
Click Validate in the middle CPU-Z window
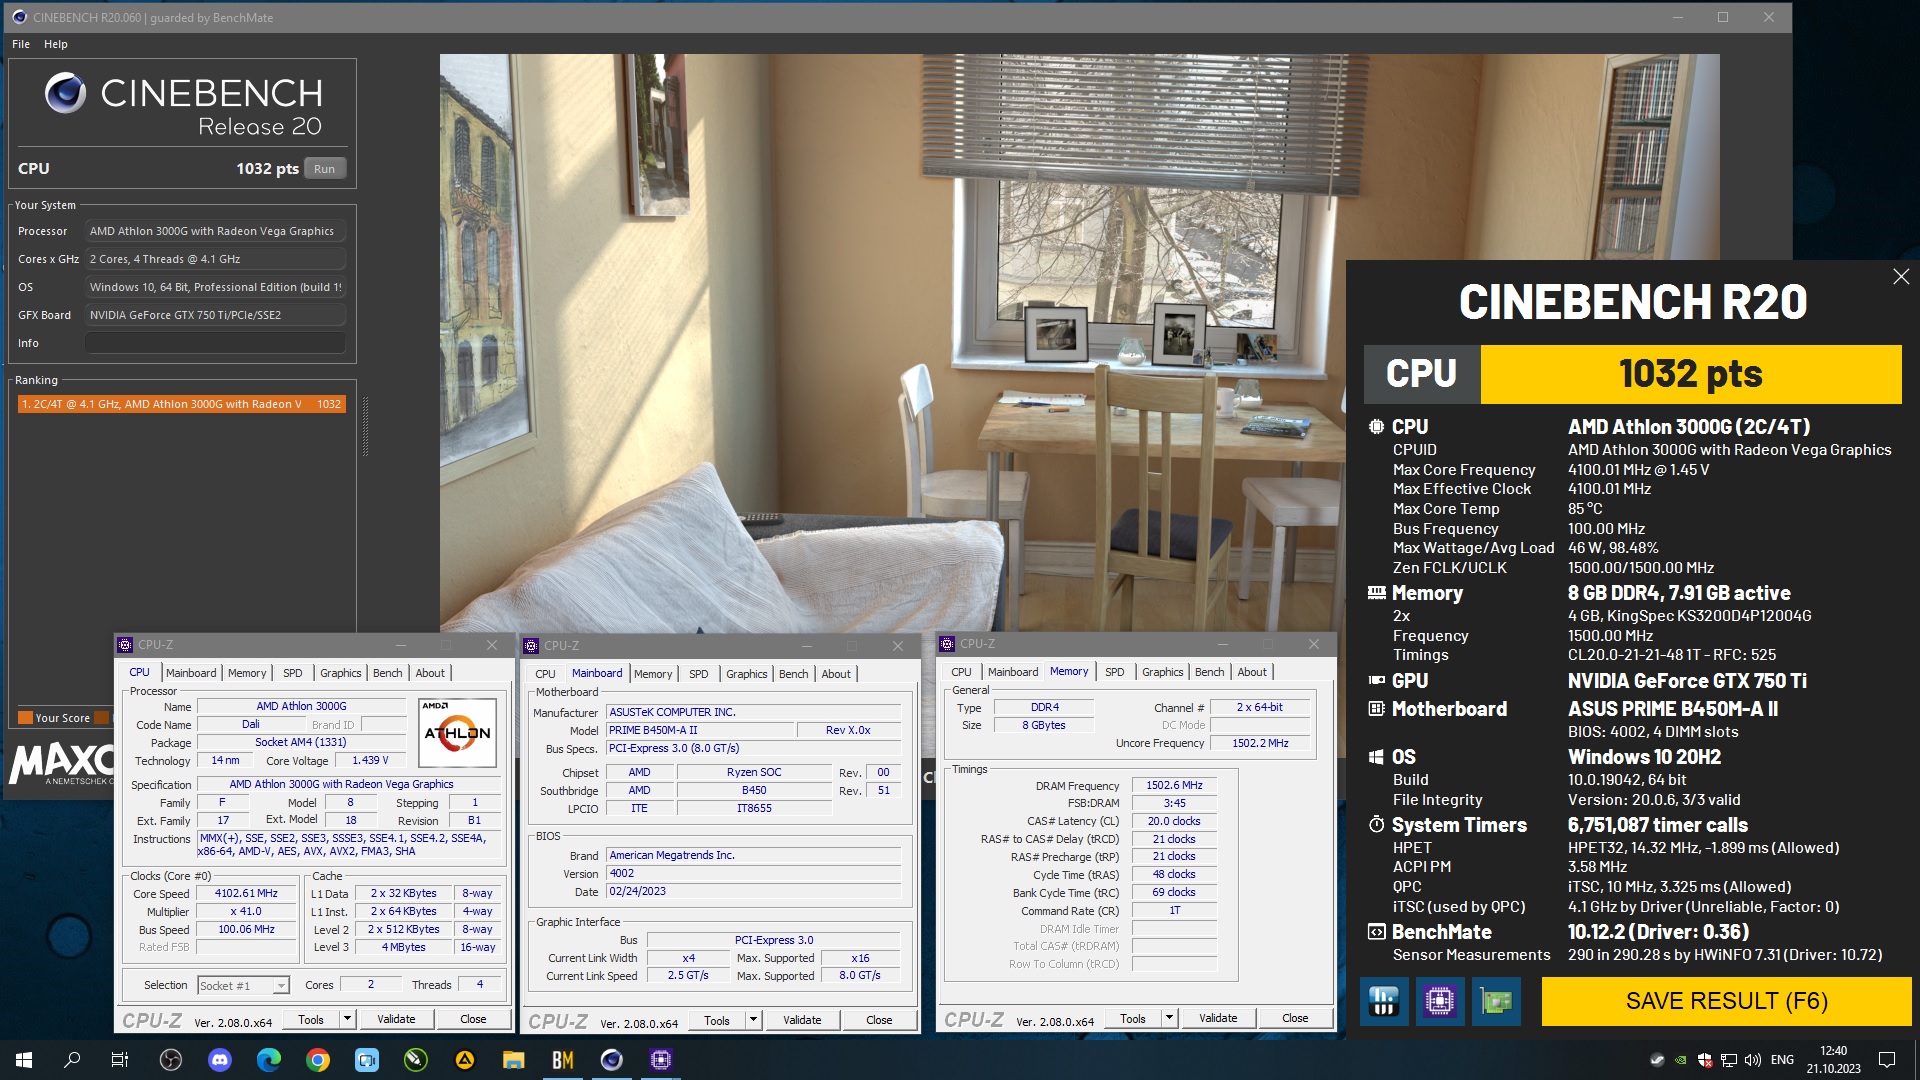tap(802, 1020)
